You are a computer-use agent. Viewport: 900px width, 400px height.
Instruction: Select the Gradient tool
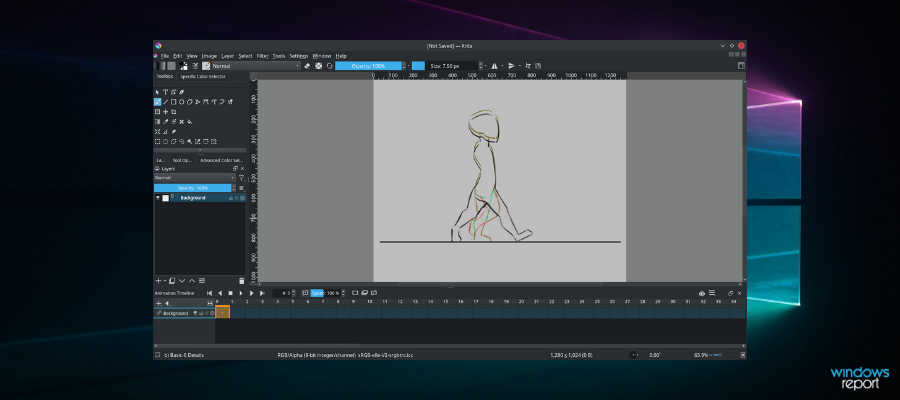tap(157, 122)
